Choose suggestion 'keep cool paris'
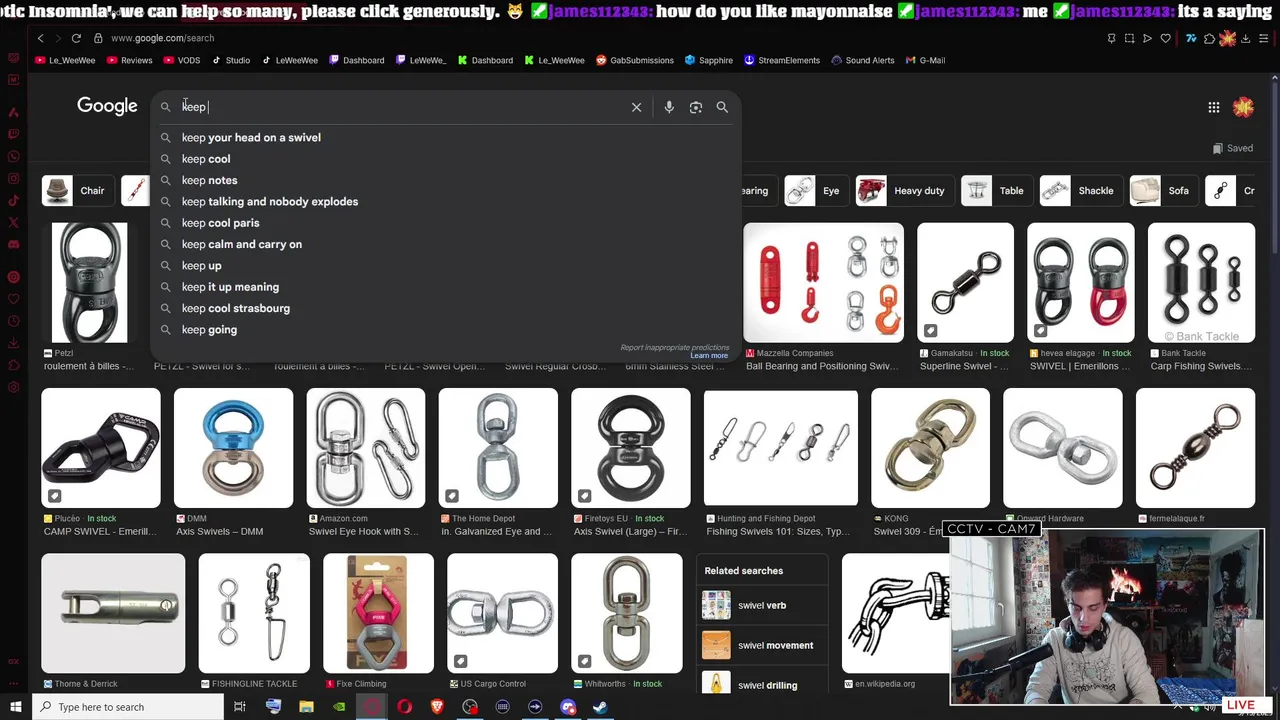The image size is (1280, 720). pos(446,223)
